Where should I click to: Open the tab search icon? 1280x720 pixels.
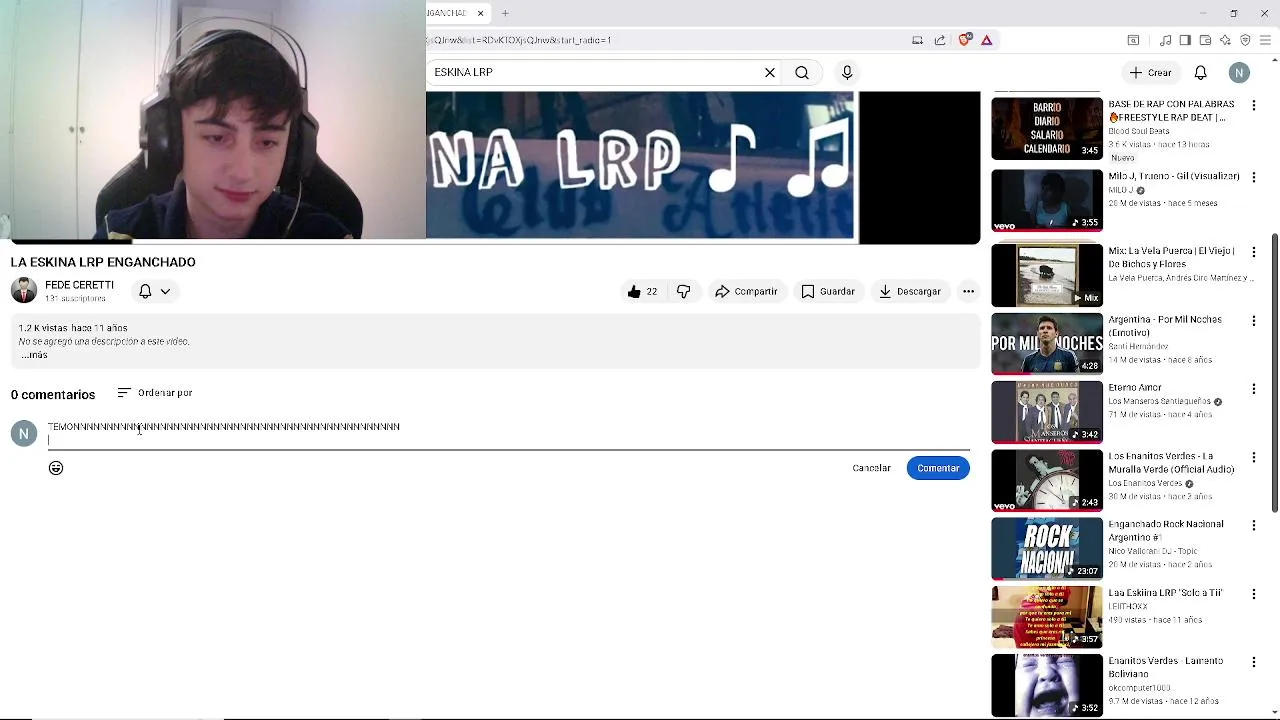(x=1133, y=40)
